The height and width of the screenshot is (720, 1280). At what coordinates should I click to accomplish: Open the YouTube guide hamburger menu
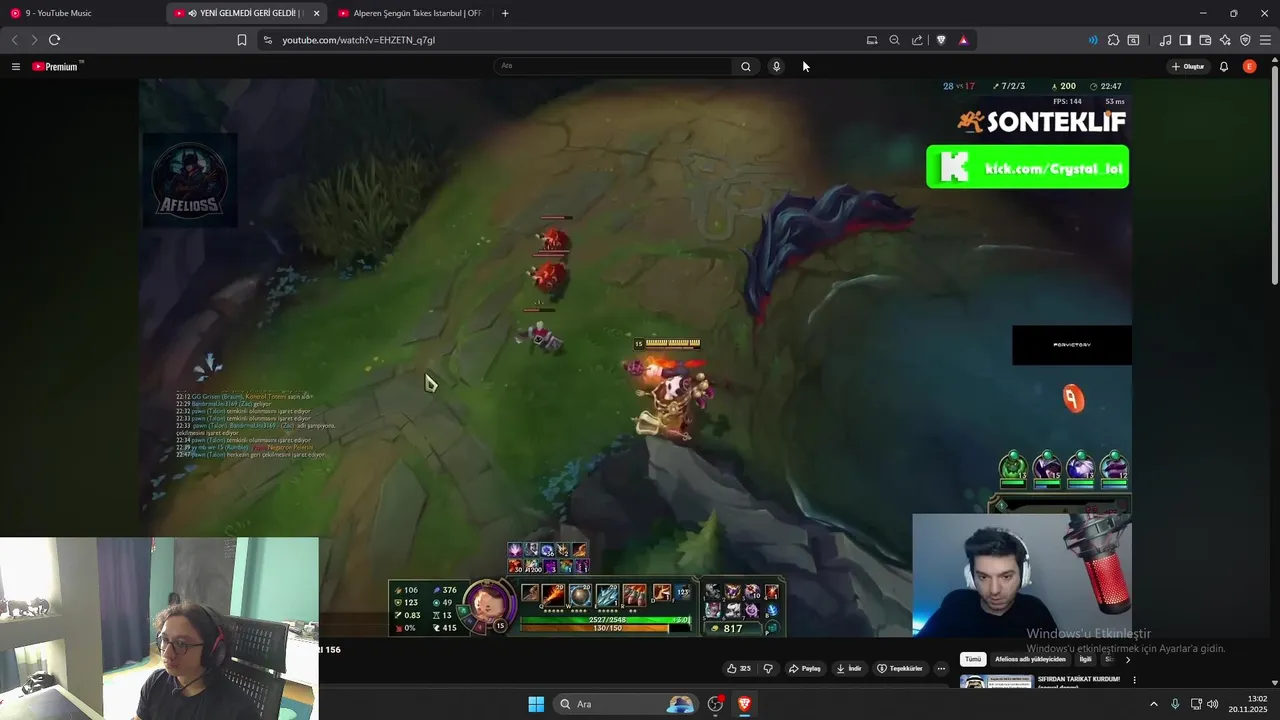pyautogui.click(x=15, y=66)
